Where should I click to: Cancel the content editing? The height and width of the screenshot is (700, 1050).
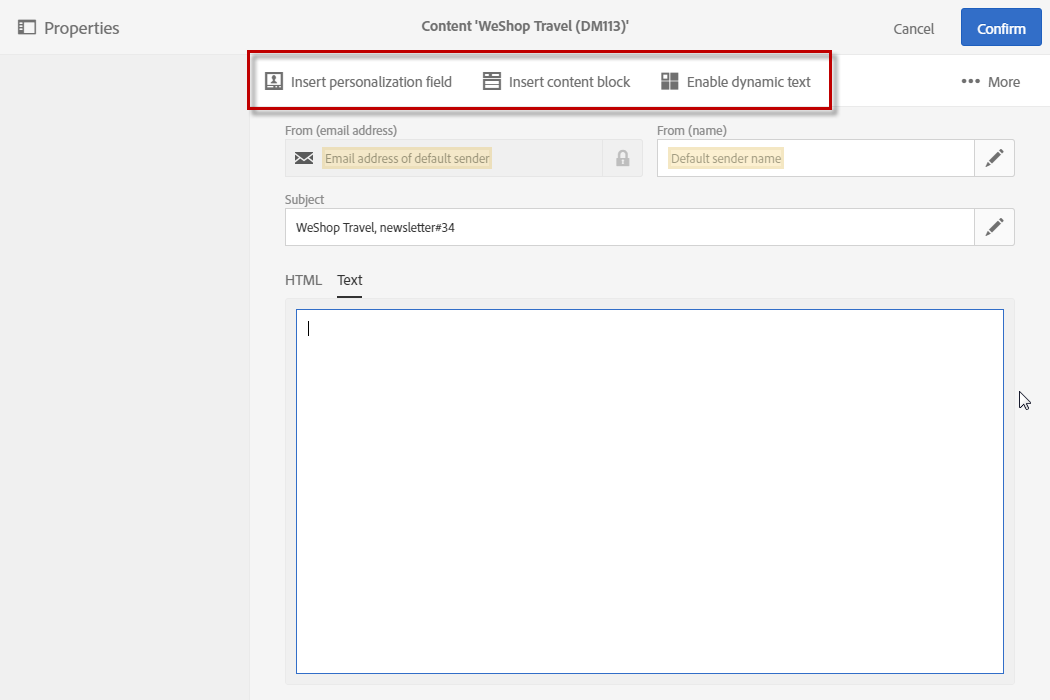913,29
